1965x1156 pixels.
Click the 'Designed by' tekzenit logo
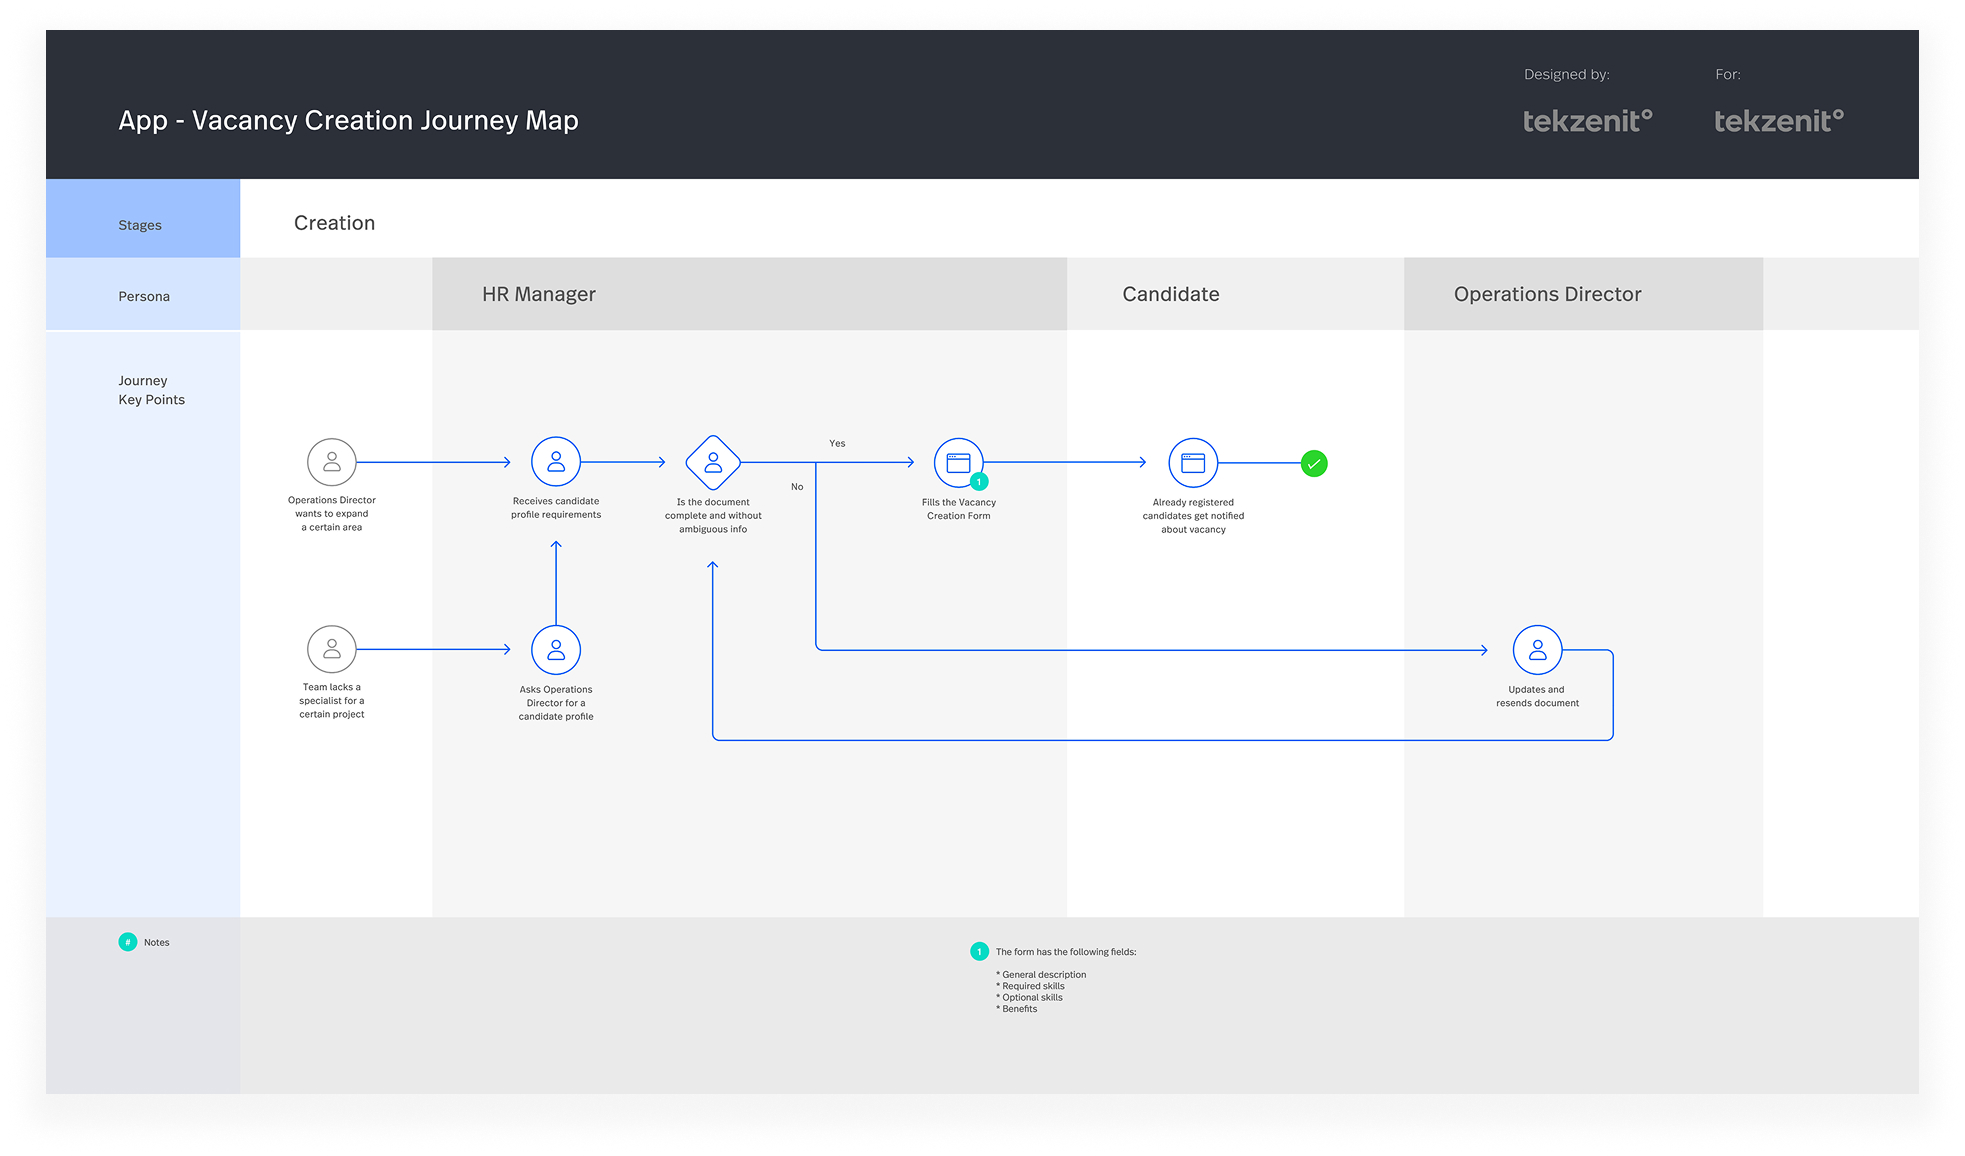click(1588, 121)
